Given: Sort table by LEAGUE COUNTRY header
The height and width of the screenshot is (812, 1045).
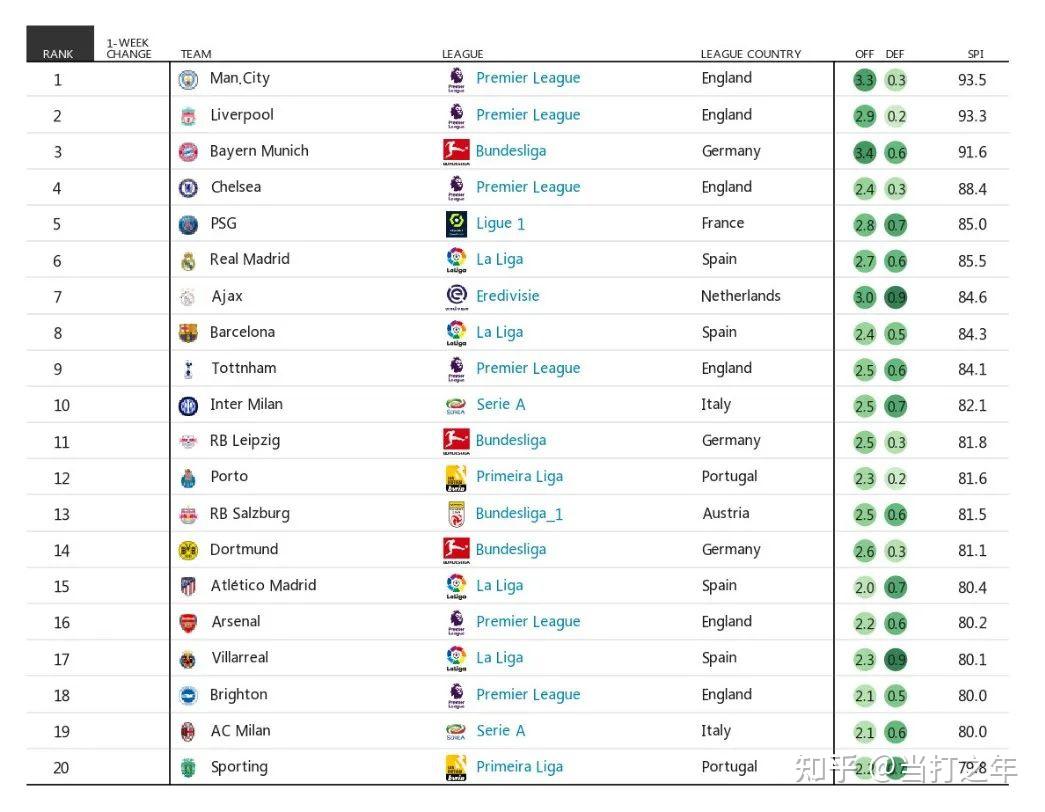Looking at the screenshot, I should pyautogui.click(x=751, y=54).
